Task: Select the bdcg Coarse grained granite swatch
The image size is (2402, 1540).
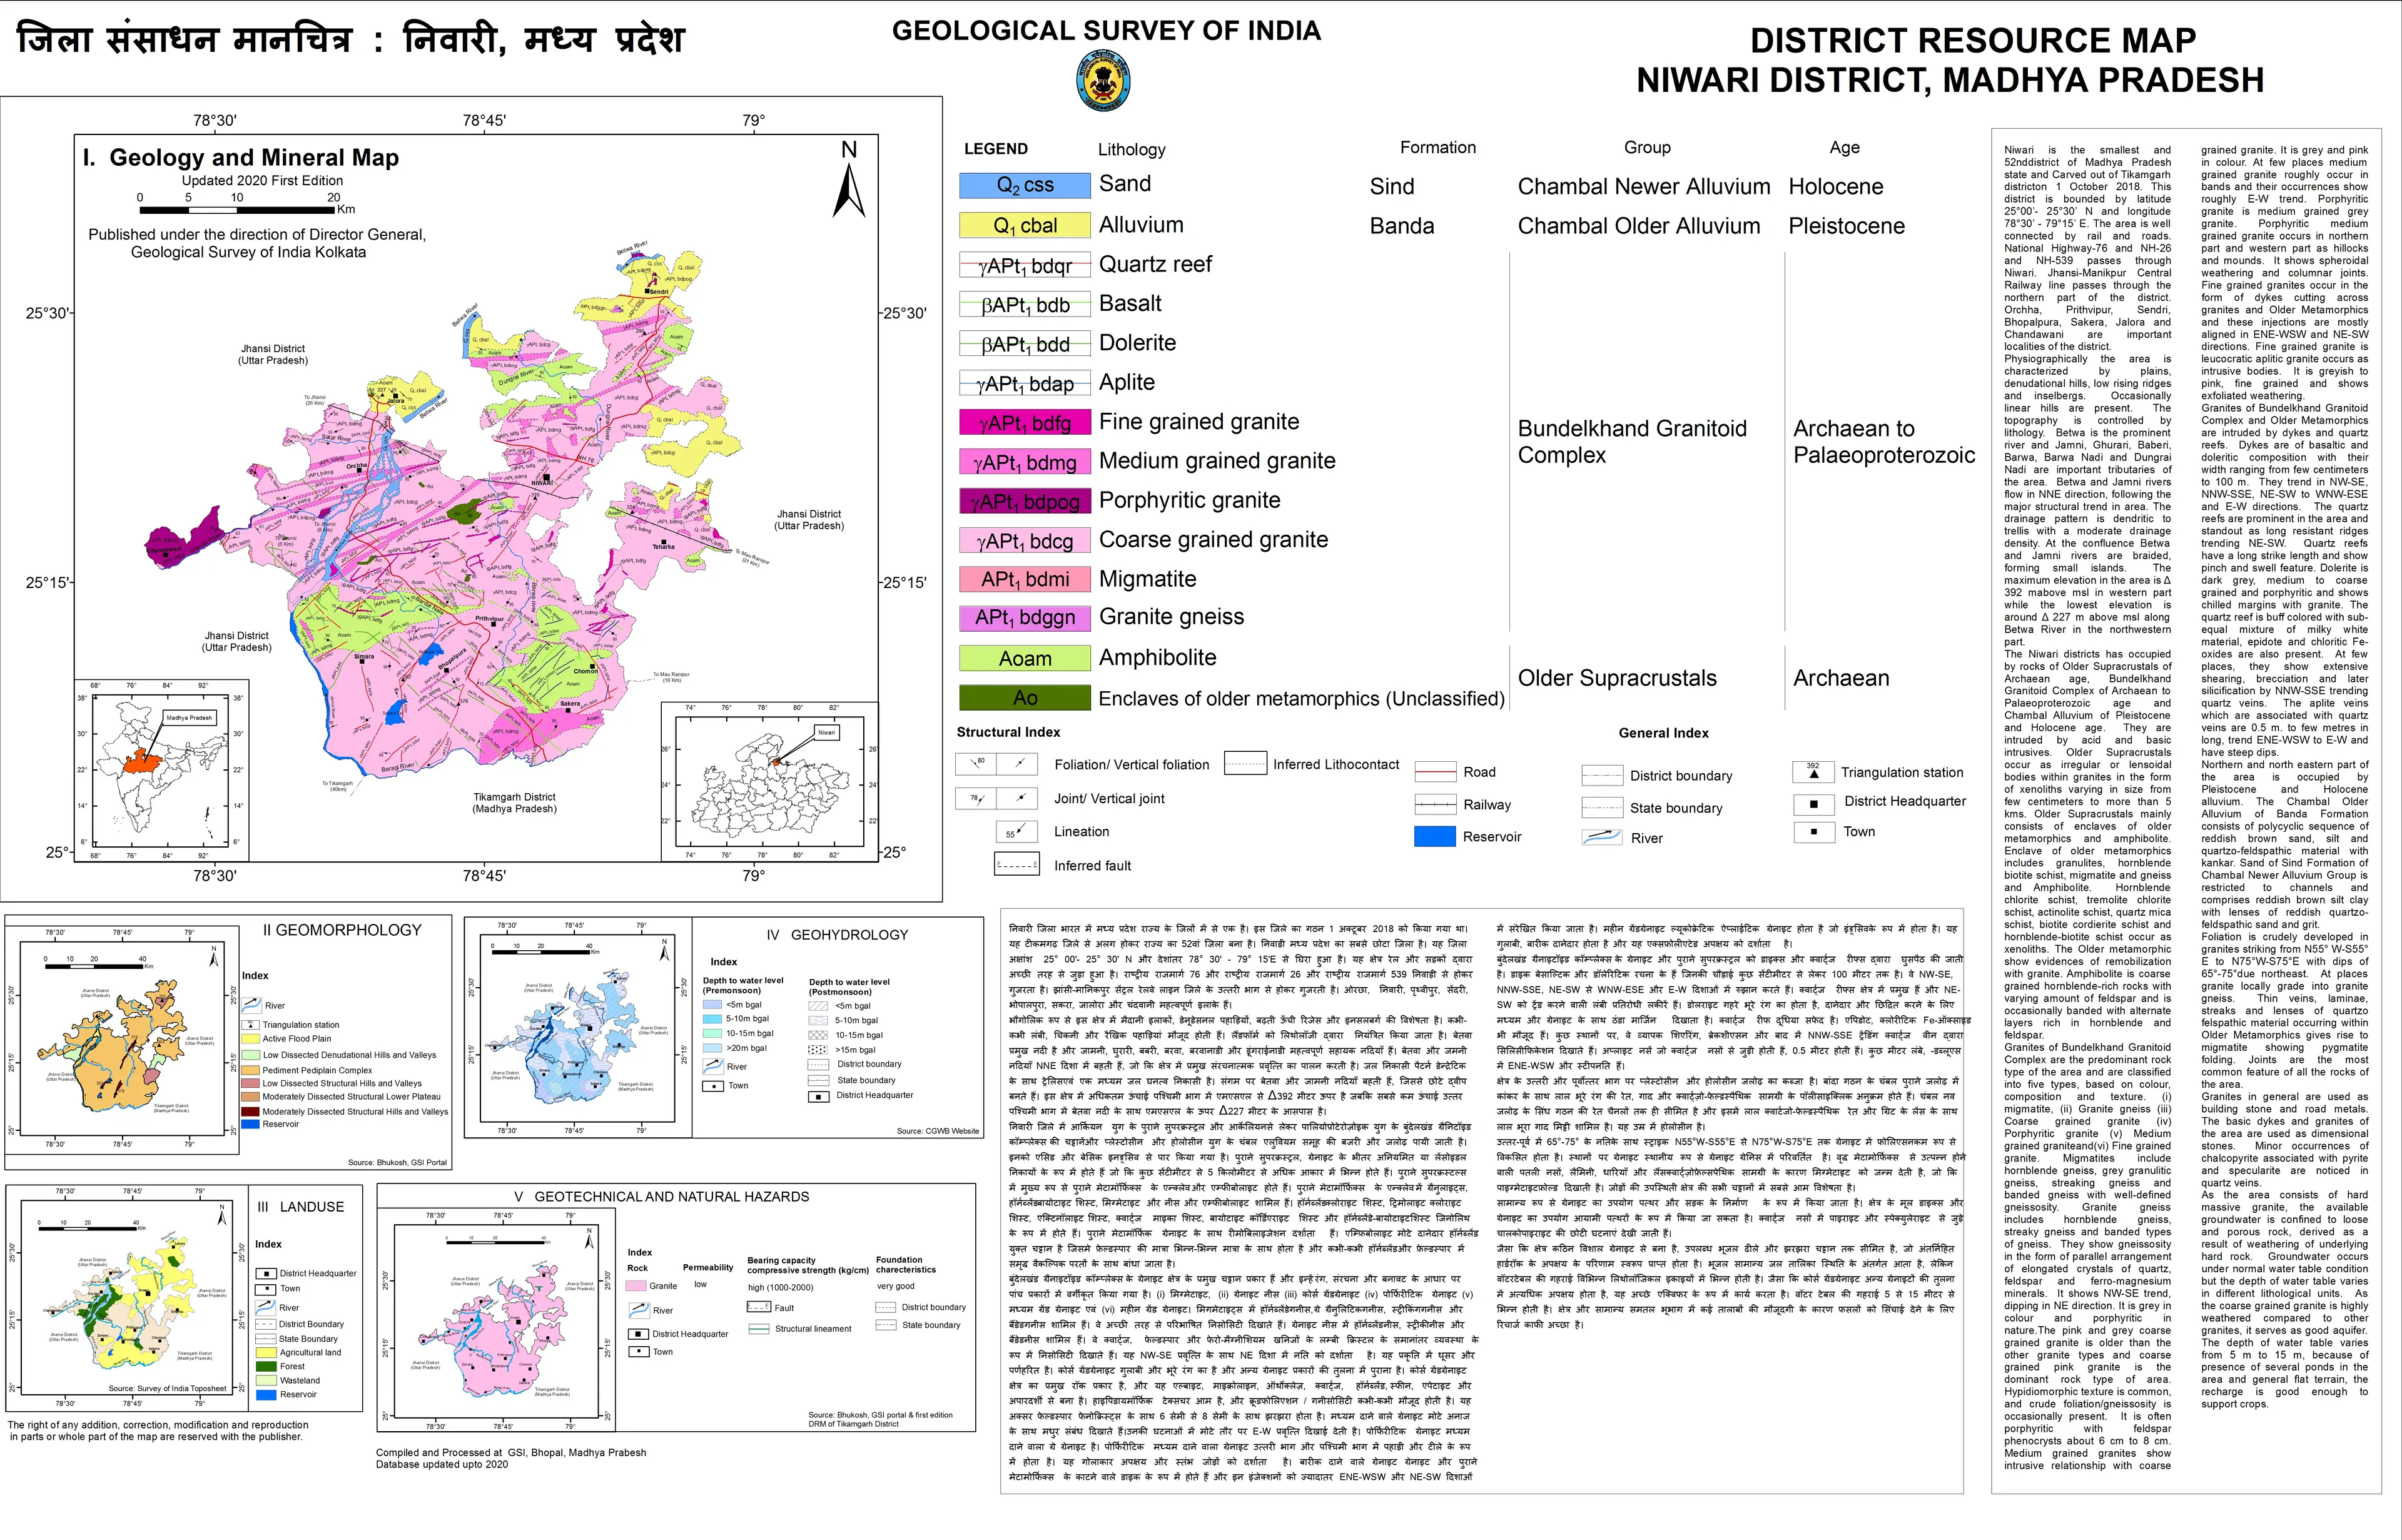Action: pyautogui.click(x=1024, y=541)
